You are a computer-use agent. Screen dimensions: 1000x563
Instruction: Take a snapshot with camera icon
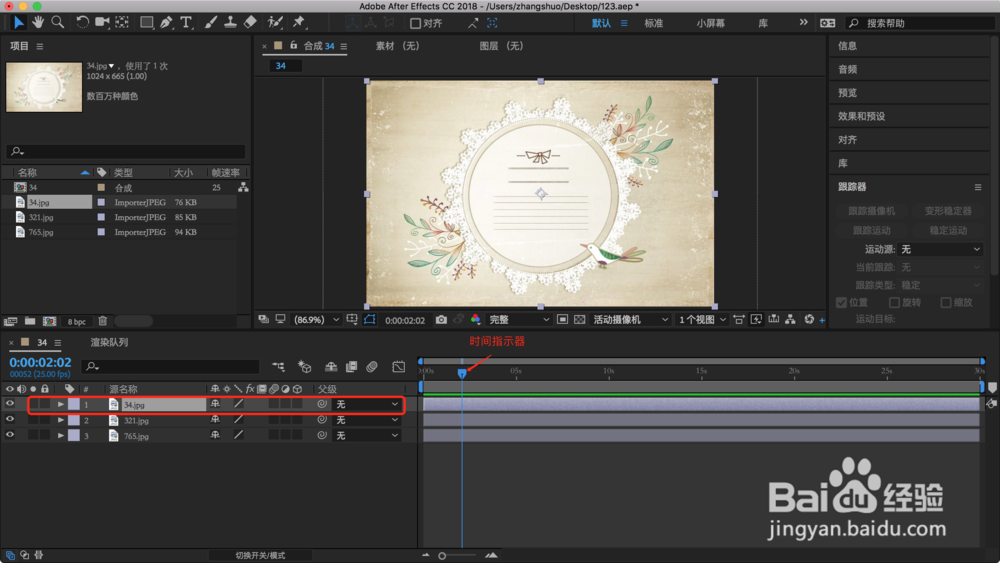441,319
